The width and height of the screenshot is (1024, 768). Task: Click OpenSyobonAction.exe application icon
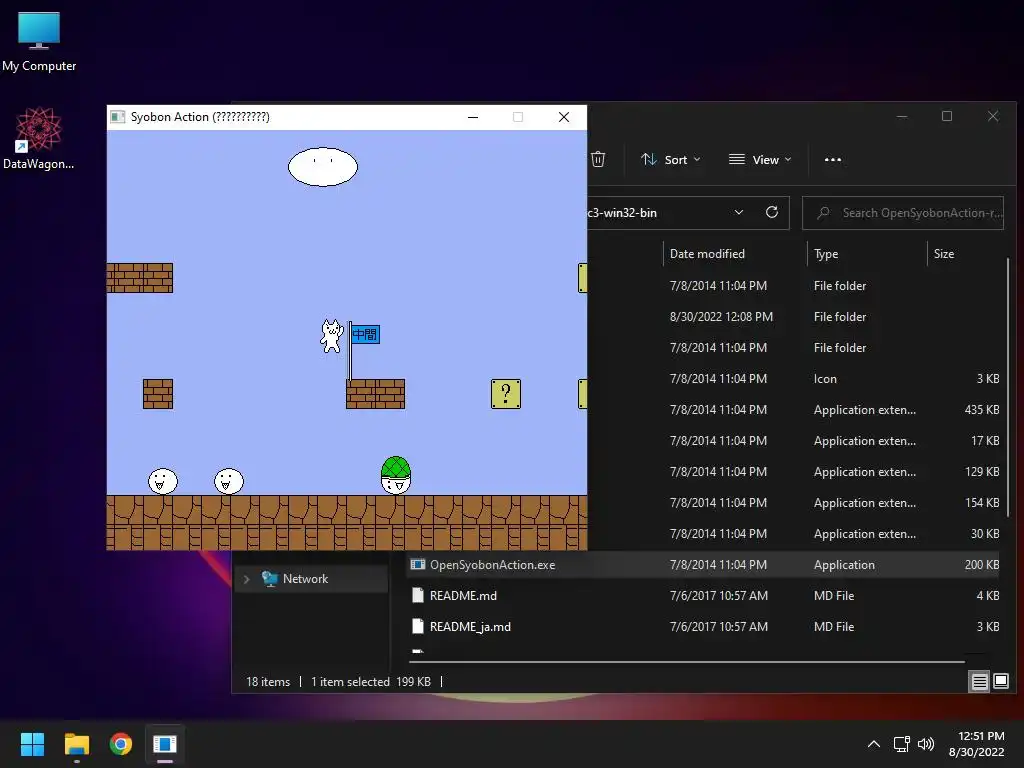(418, 565)
